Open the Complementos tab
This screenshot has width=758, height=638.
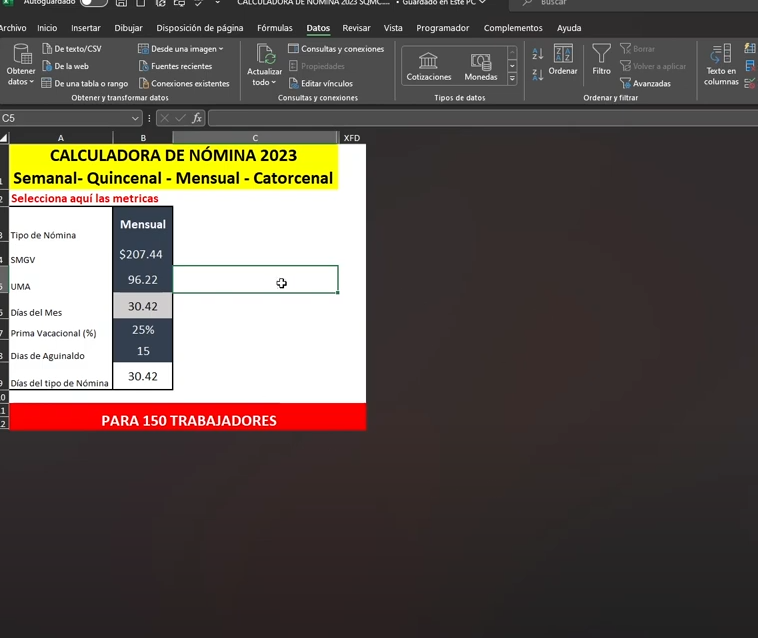pyautogui.click(x=513, y=28)
